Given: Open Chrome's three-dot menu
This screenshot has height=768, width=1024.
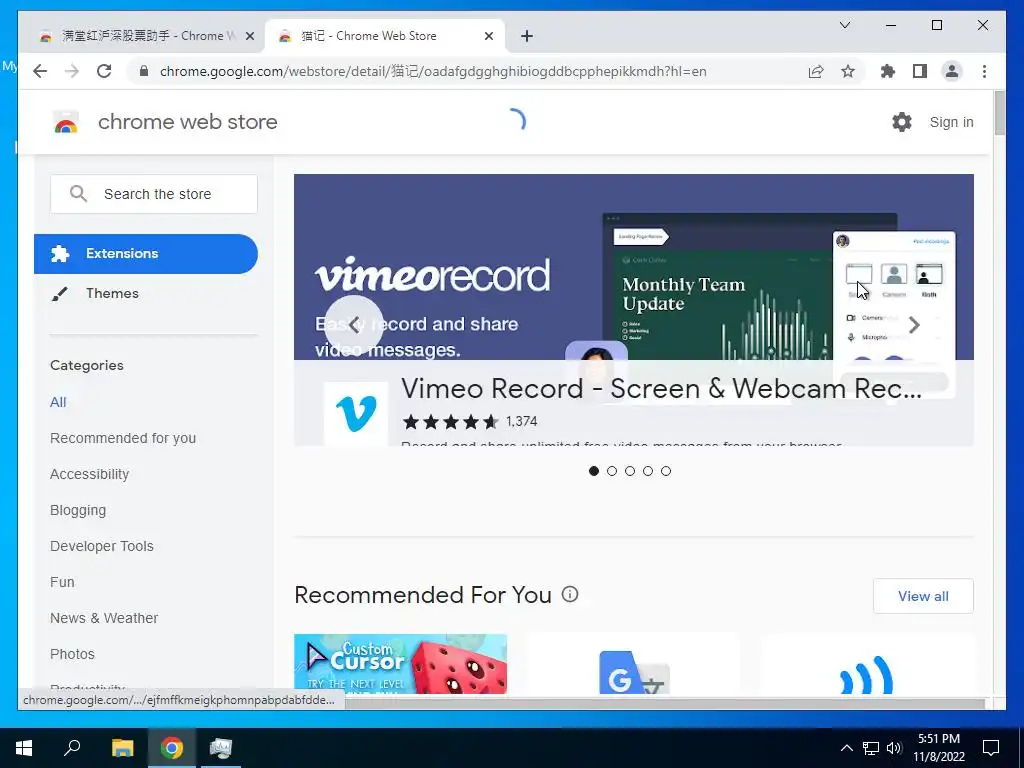Looking at the screenshot, I should tap(984, 71).
